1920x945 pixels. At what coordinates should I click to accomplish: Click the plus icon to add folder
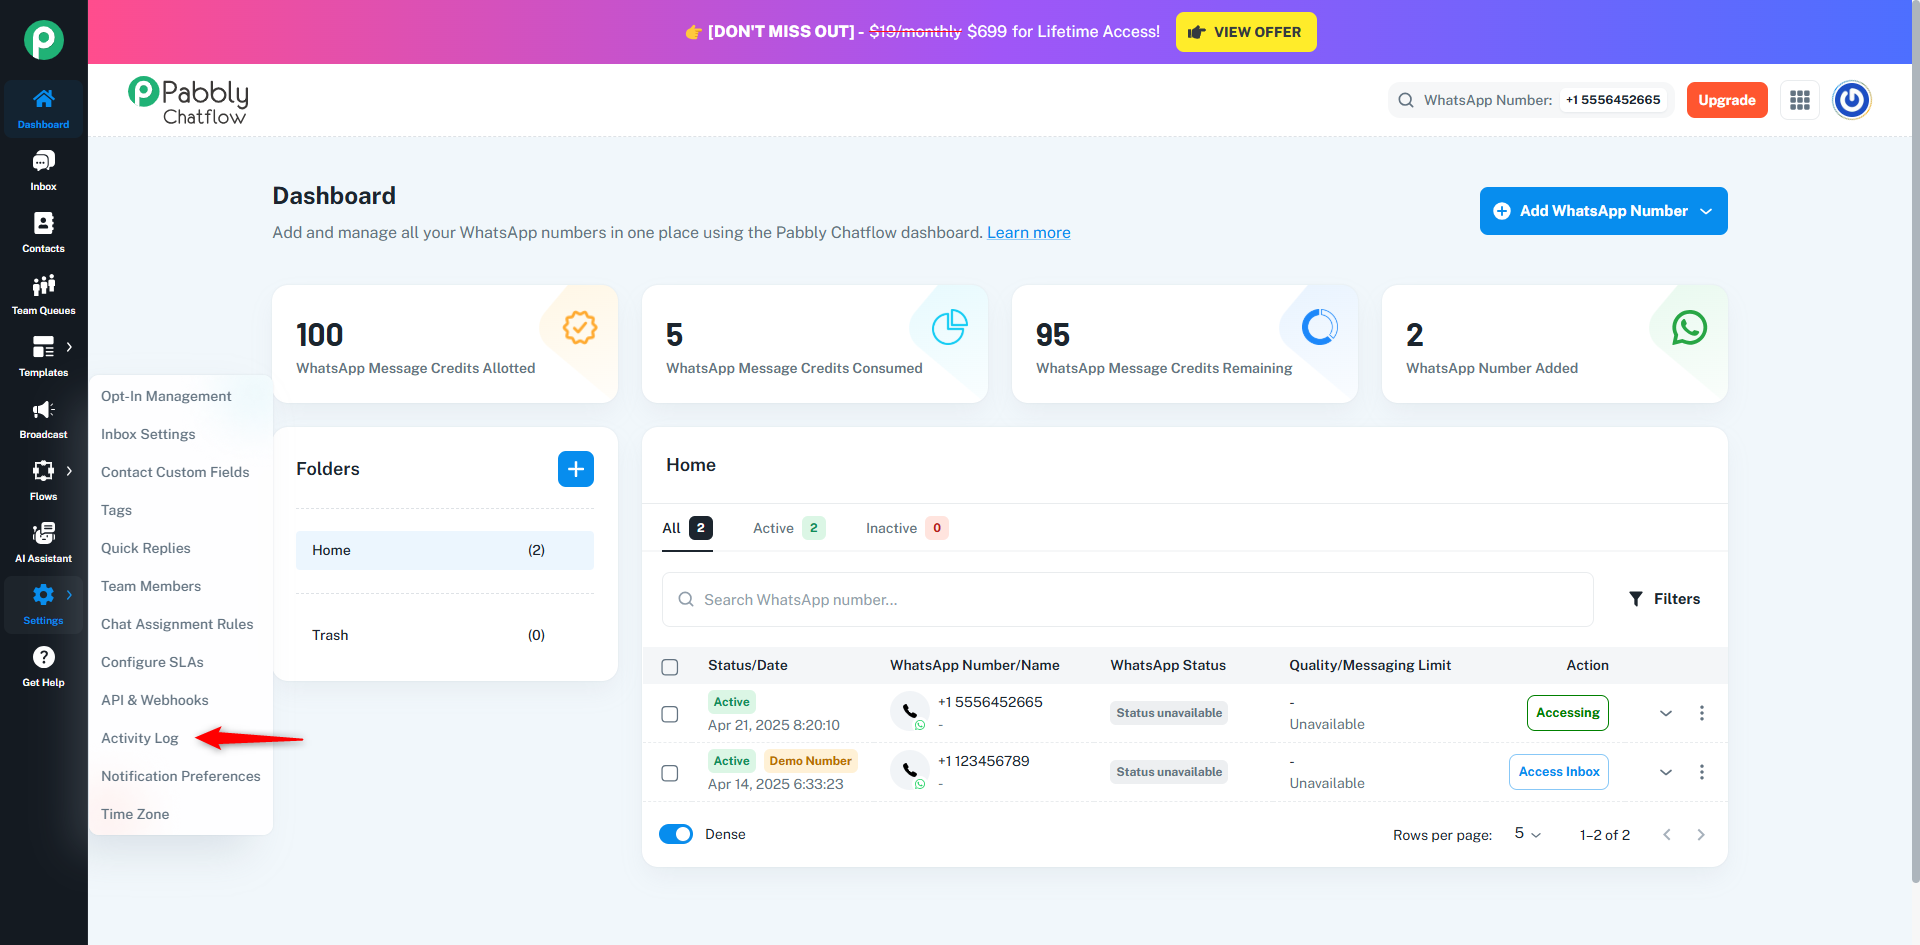(576, 469)
